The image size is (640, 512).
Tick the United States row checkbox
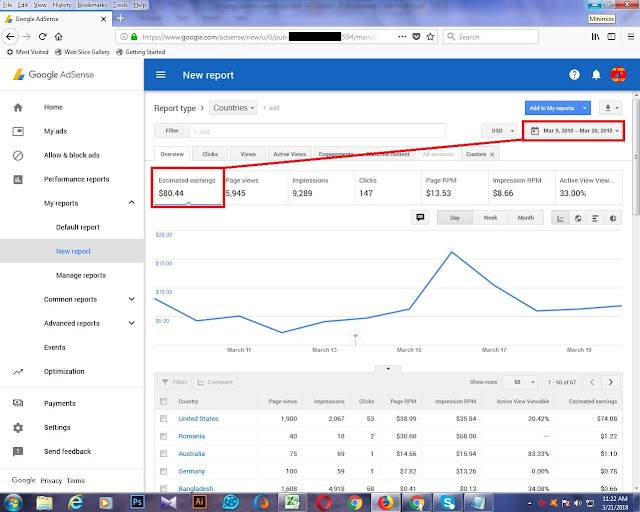coord(164,419)
